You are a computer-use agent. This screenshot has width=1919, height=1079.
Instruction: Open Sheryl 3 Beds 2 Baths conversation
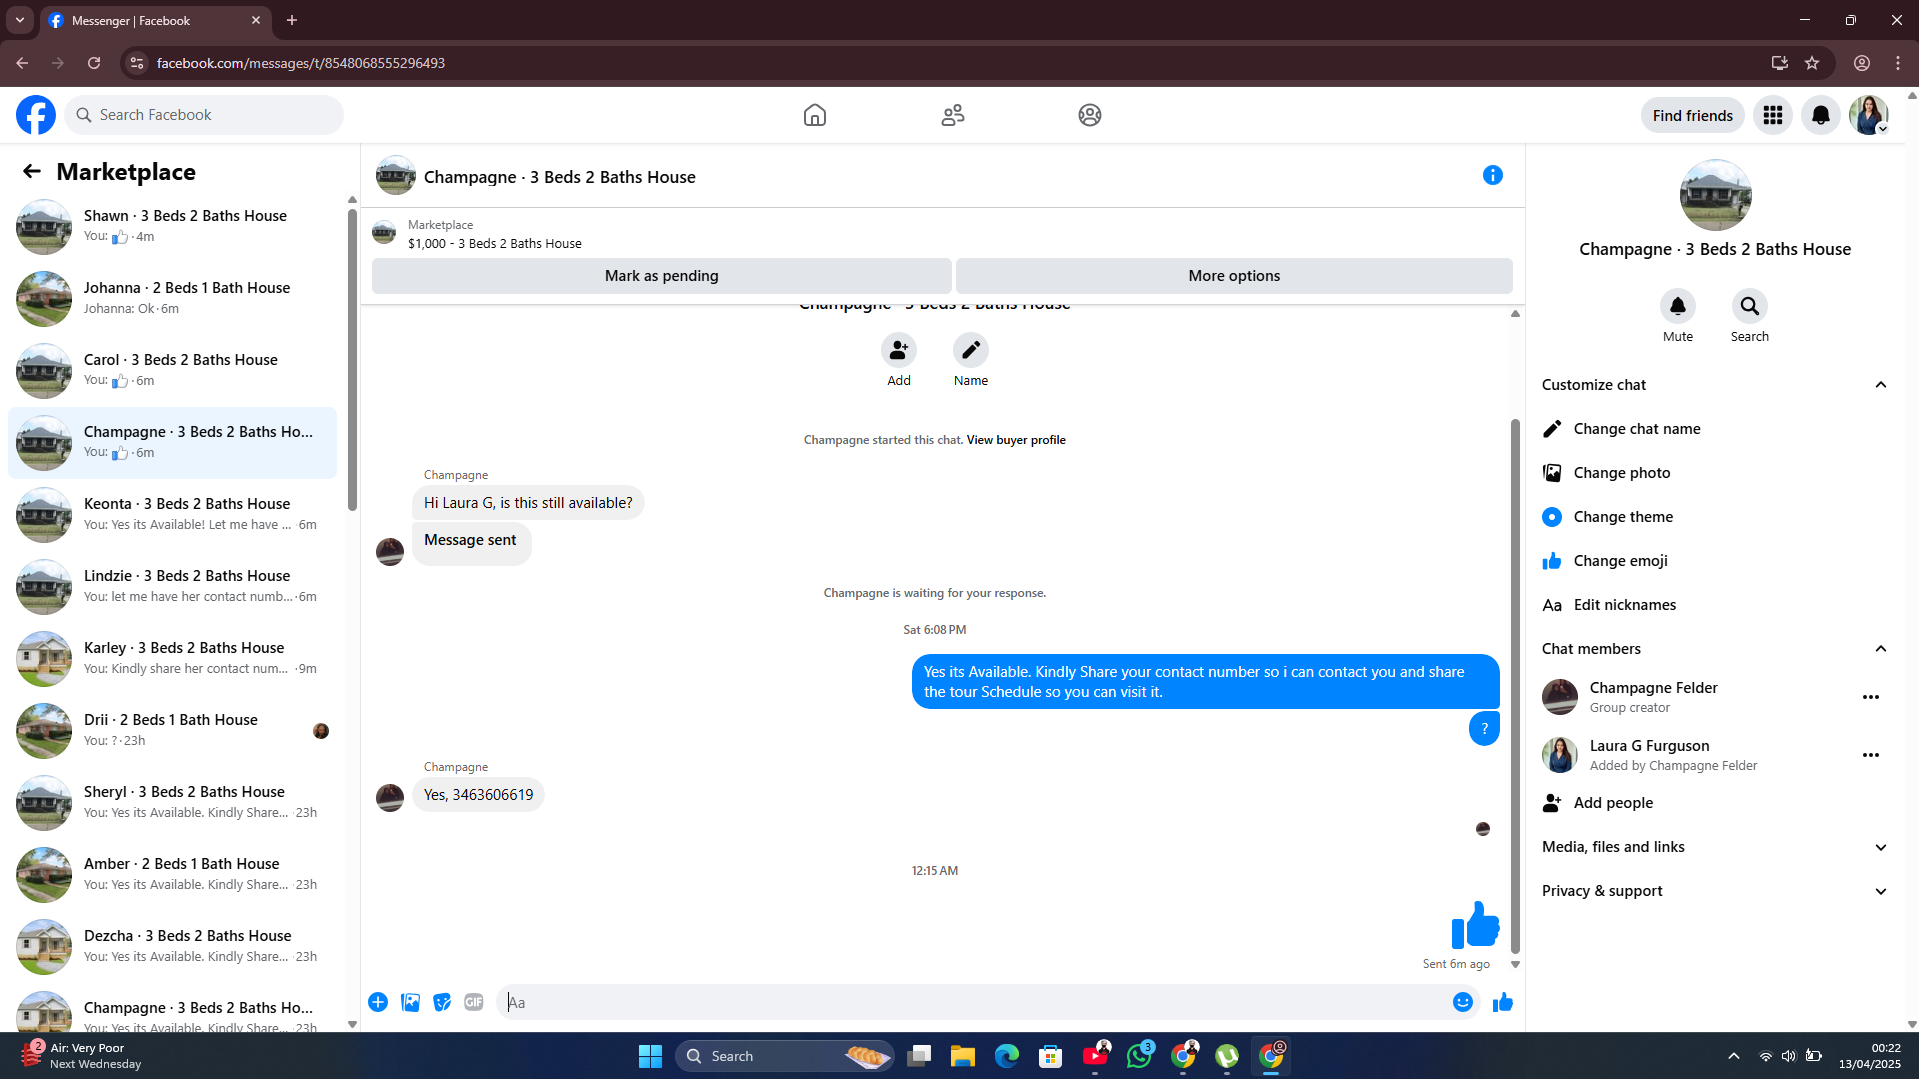pyautogui.click(x=172, y=803)
